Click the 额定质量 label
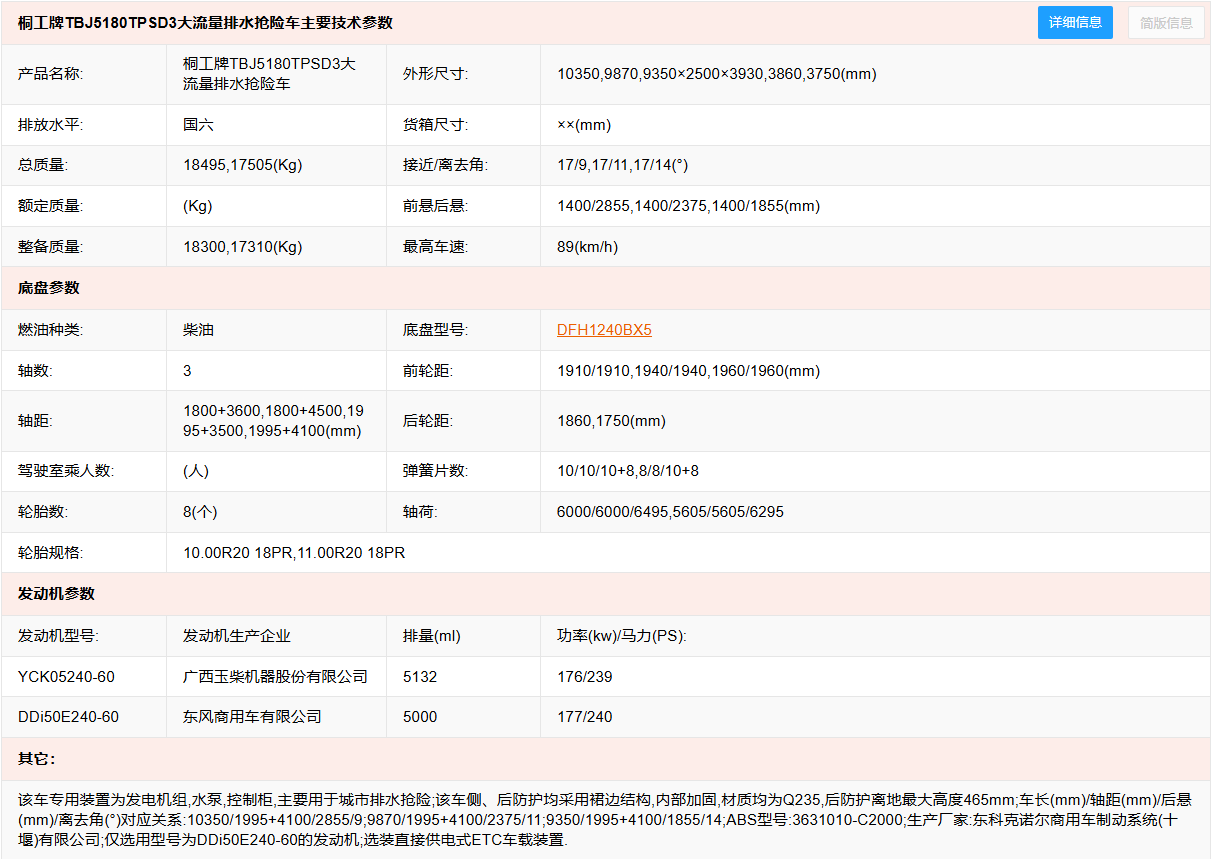Screen dimensions: 1213x859 coord(50,206)
